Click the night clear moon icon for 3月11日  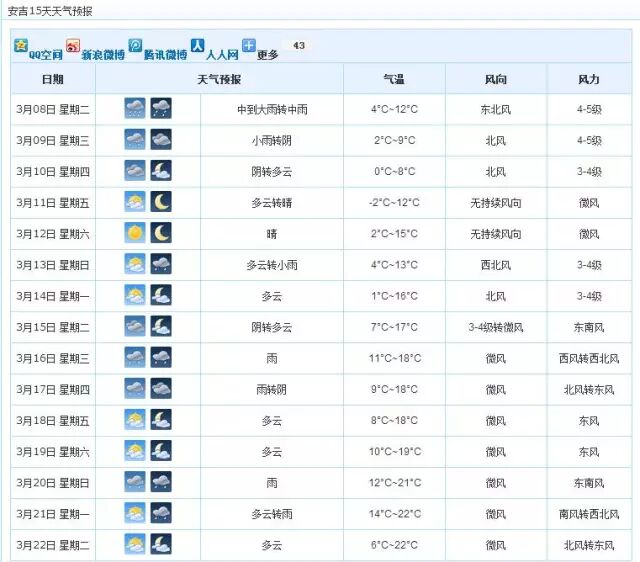point(161,202)
